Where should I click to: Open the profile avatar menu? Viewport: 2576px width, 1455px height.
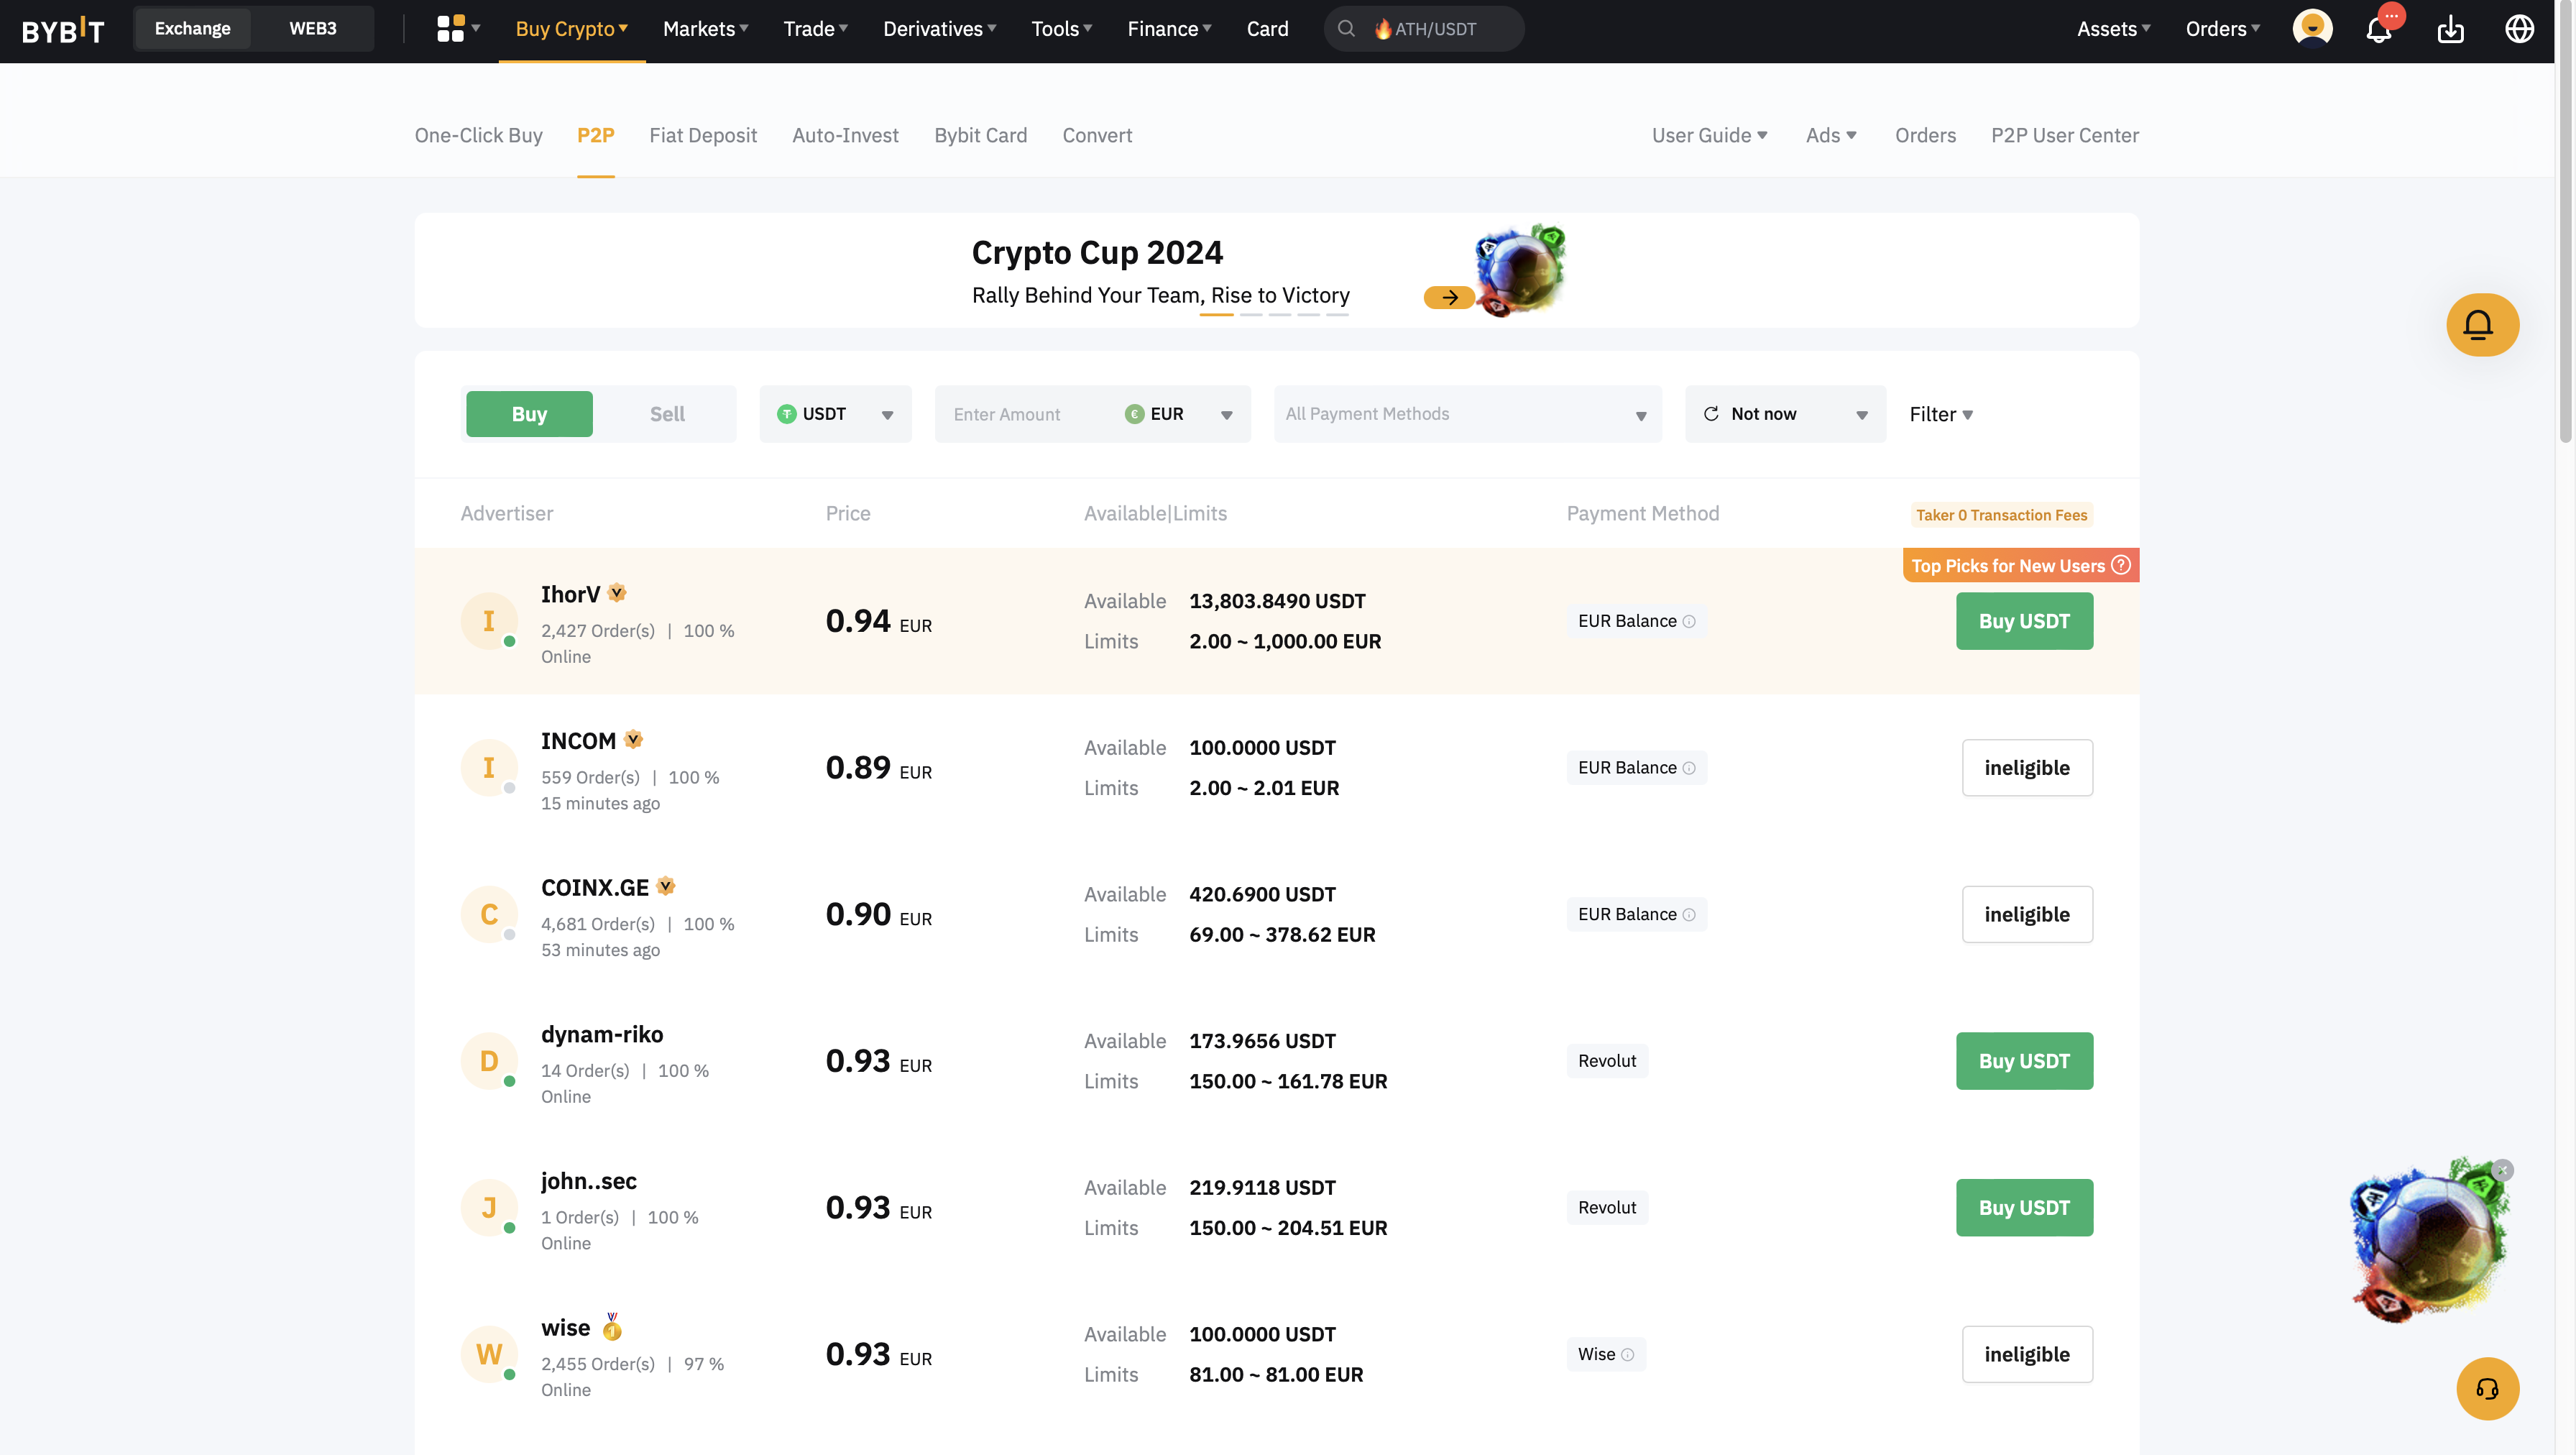[x=2311, y=28]
